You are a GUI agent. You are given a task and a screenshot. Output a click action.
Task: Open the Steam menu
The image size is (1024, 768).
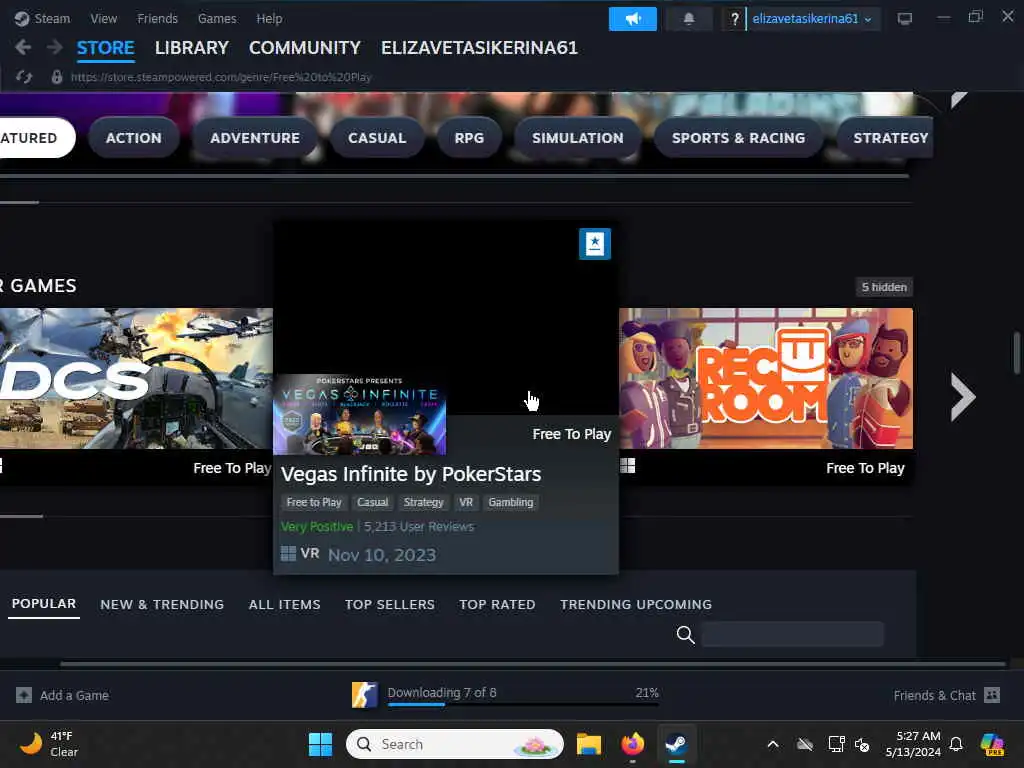52,18
